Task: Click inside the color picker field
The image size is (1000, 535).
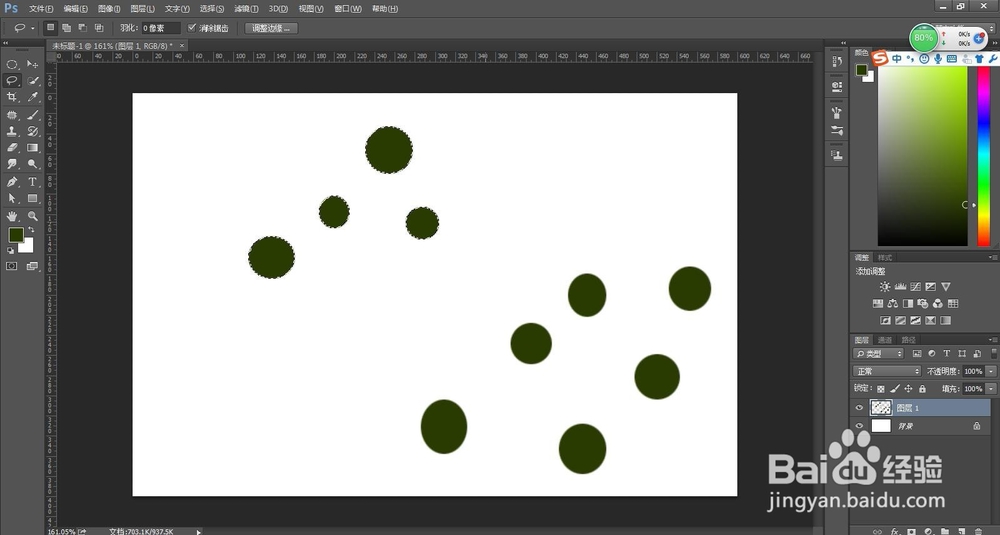Action: point(923,156)
